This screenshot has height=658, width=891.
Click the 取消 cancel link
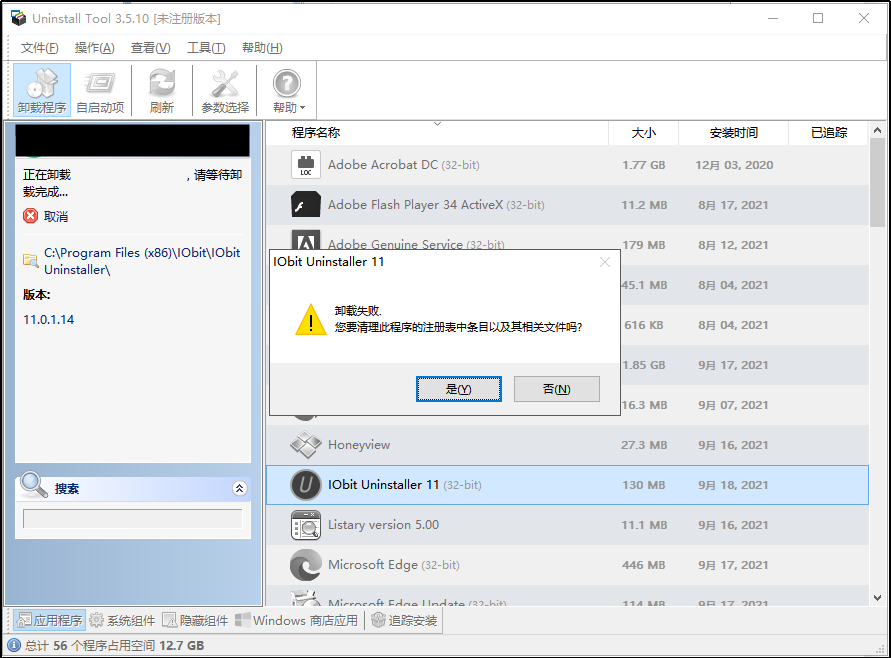click(x=56, y=216)
